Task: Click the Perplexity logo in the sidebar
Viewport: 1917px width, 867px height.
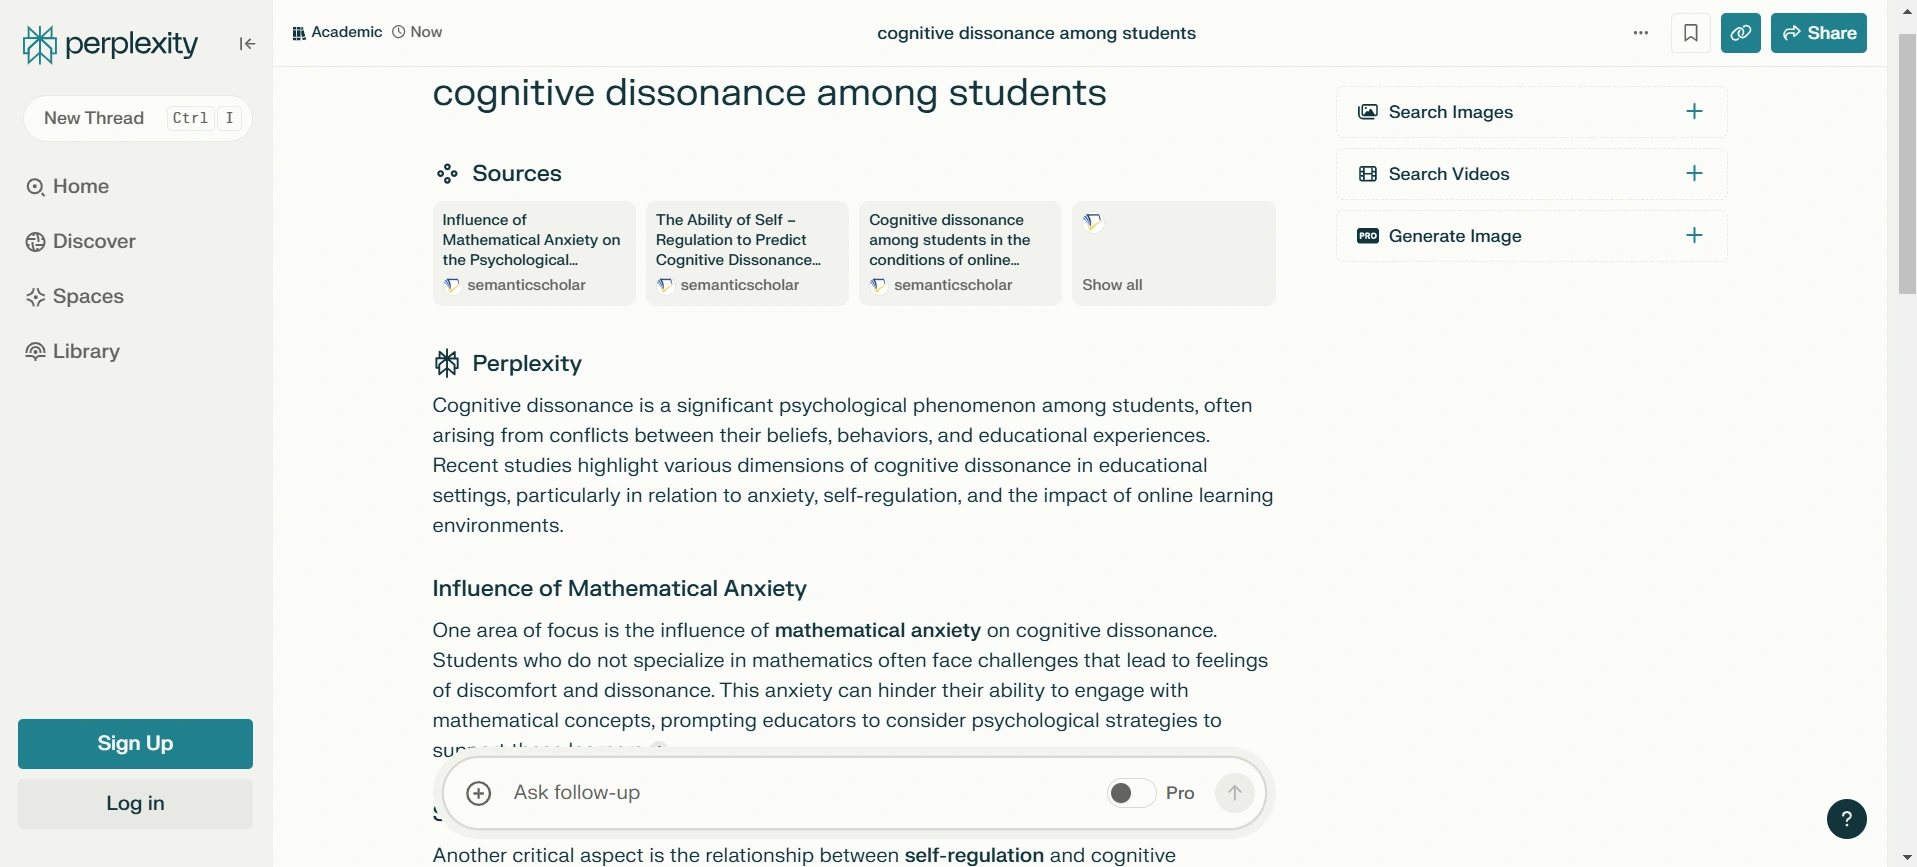Action: pyautogui.click(x=110, y=44)
